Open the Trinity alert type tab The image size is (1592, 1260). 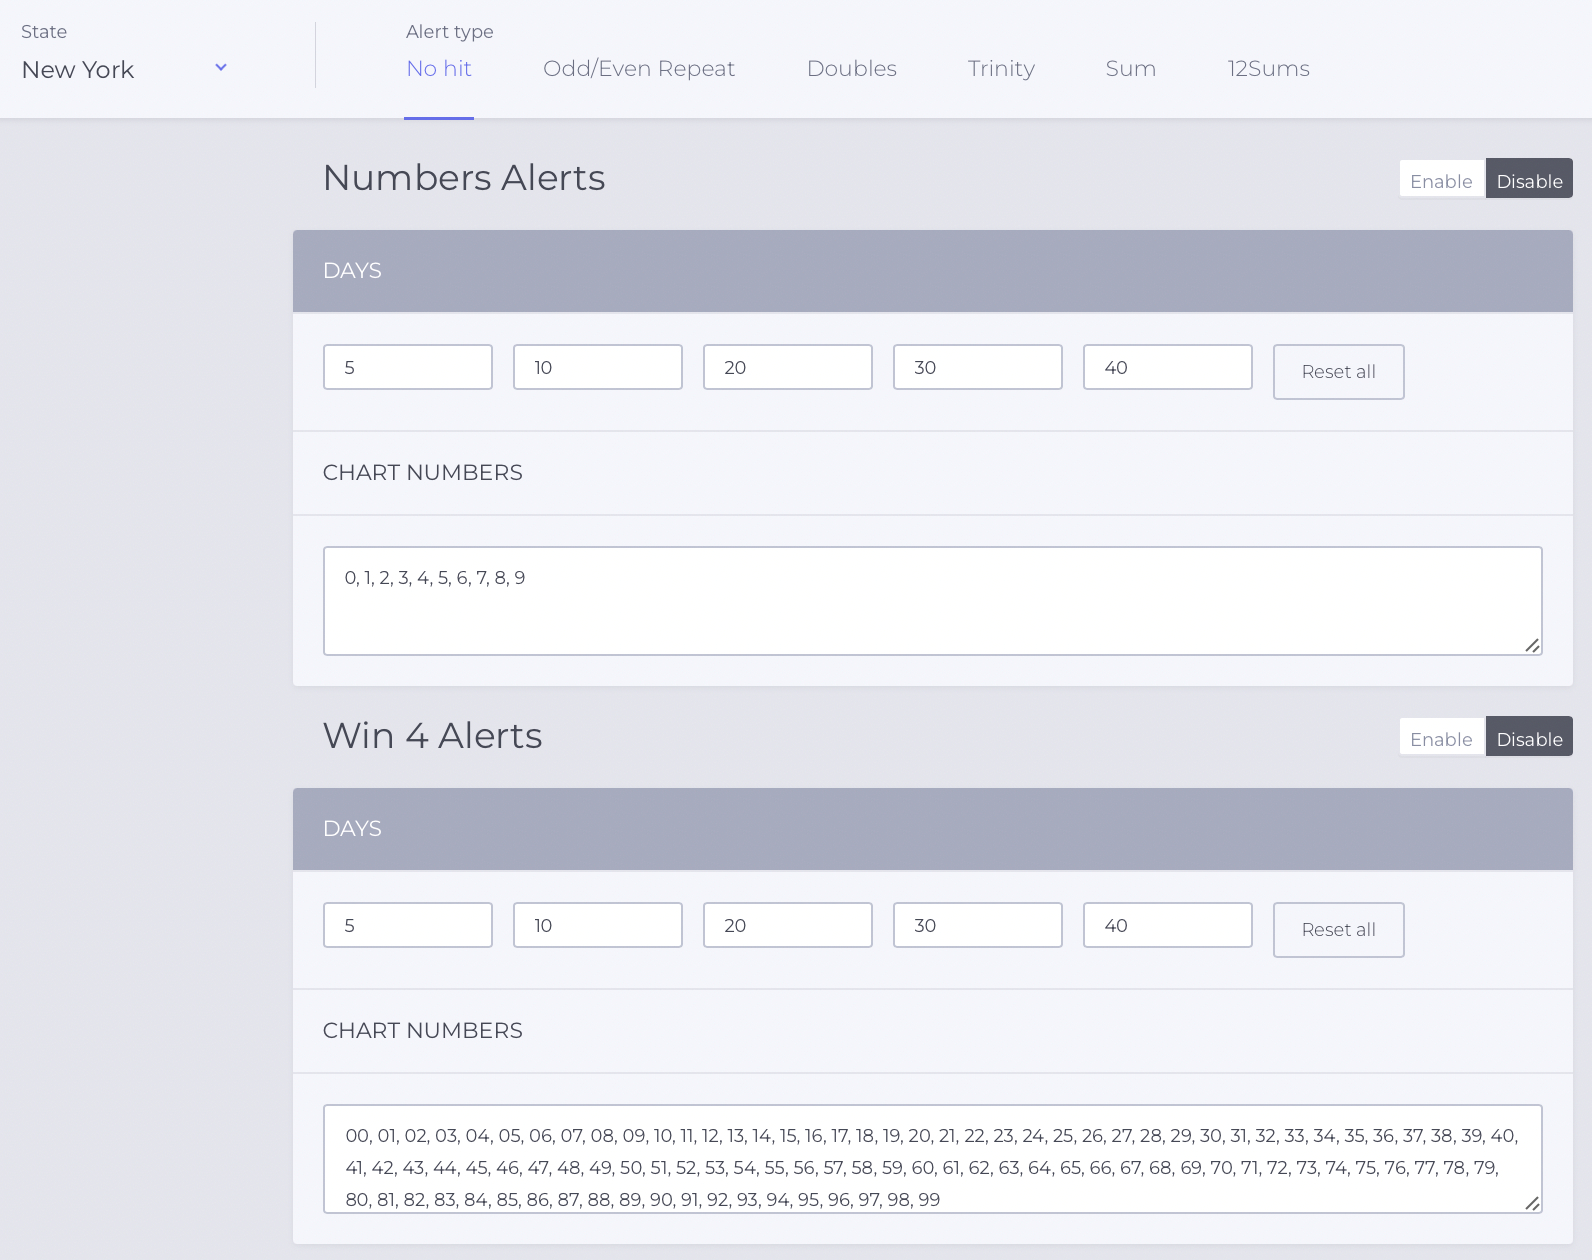1001,69
